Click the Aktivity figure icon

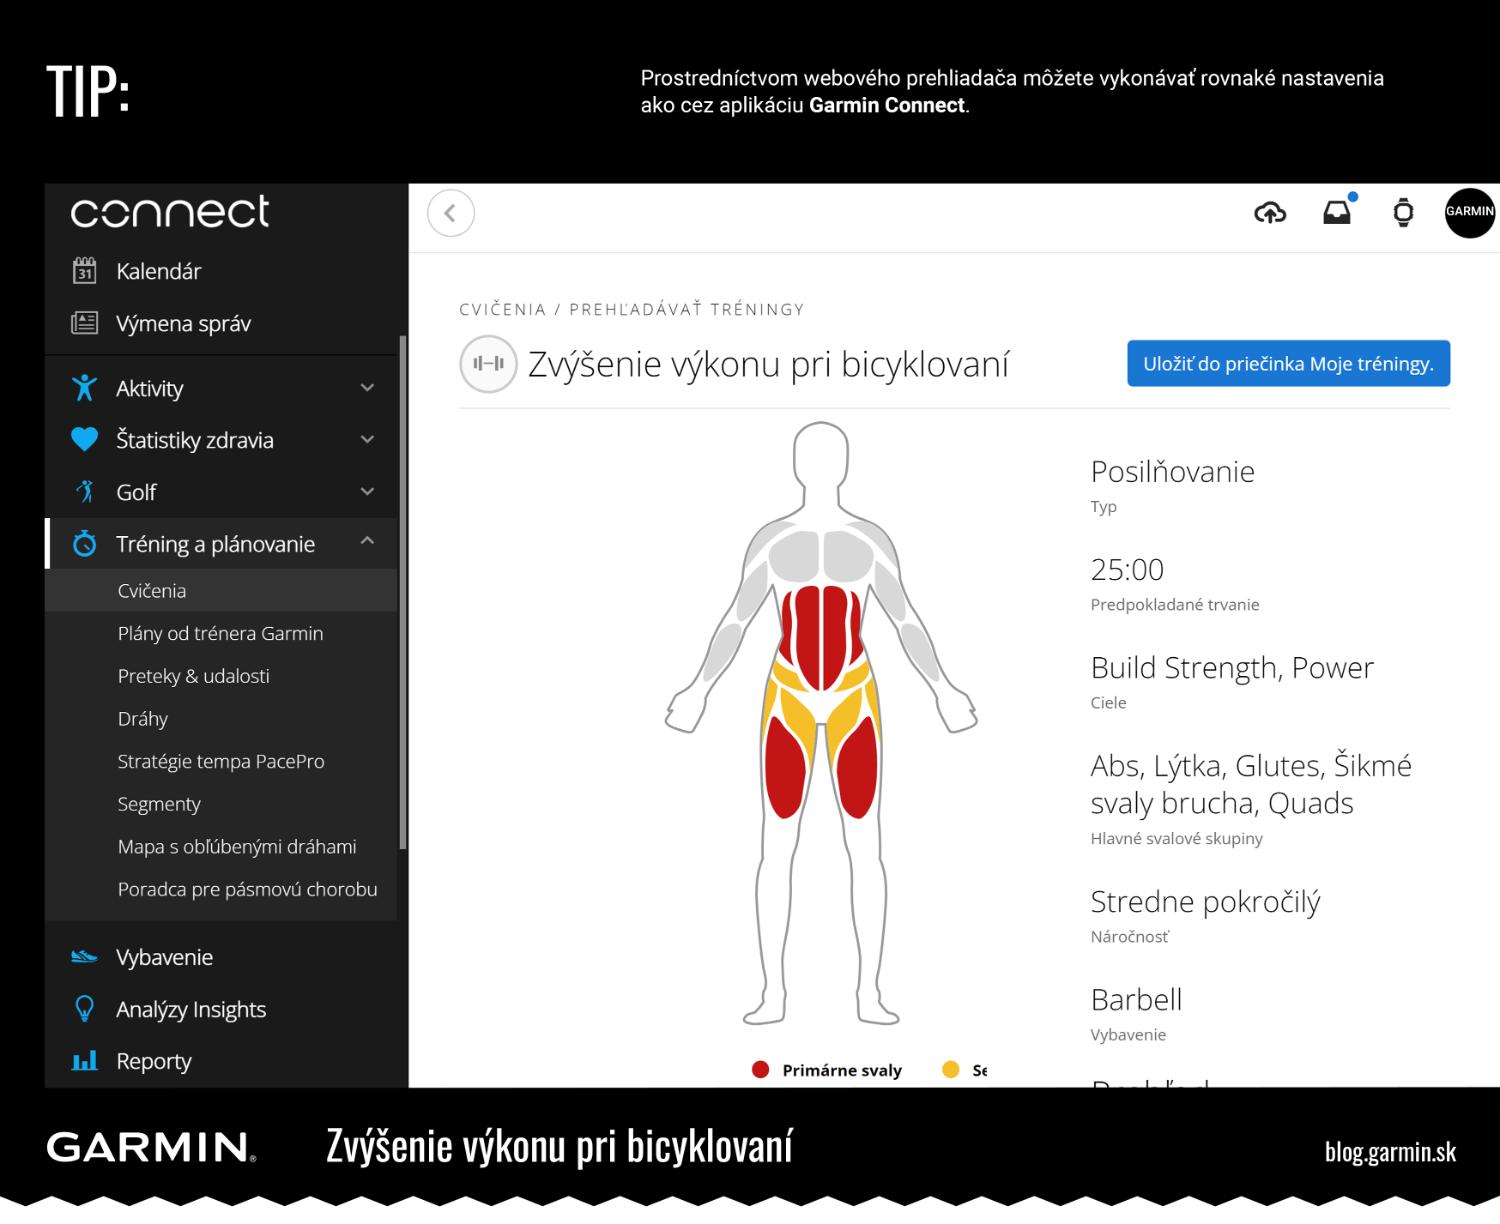pyautogui.click(x=85, y=388)
